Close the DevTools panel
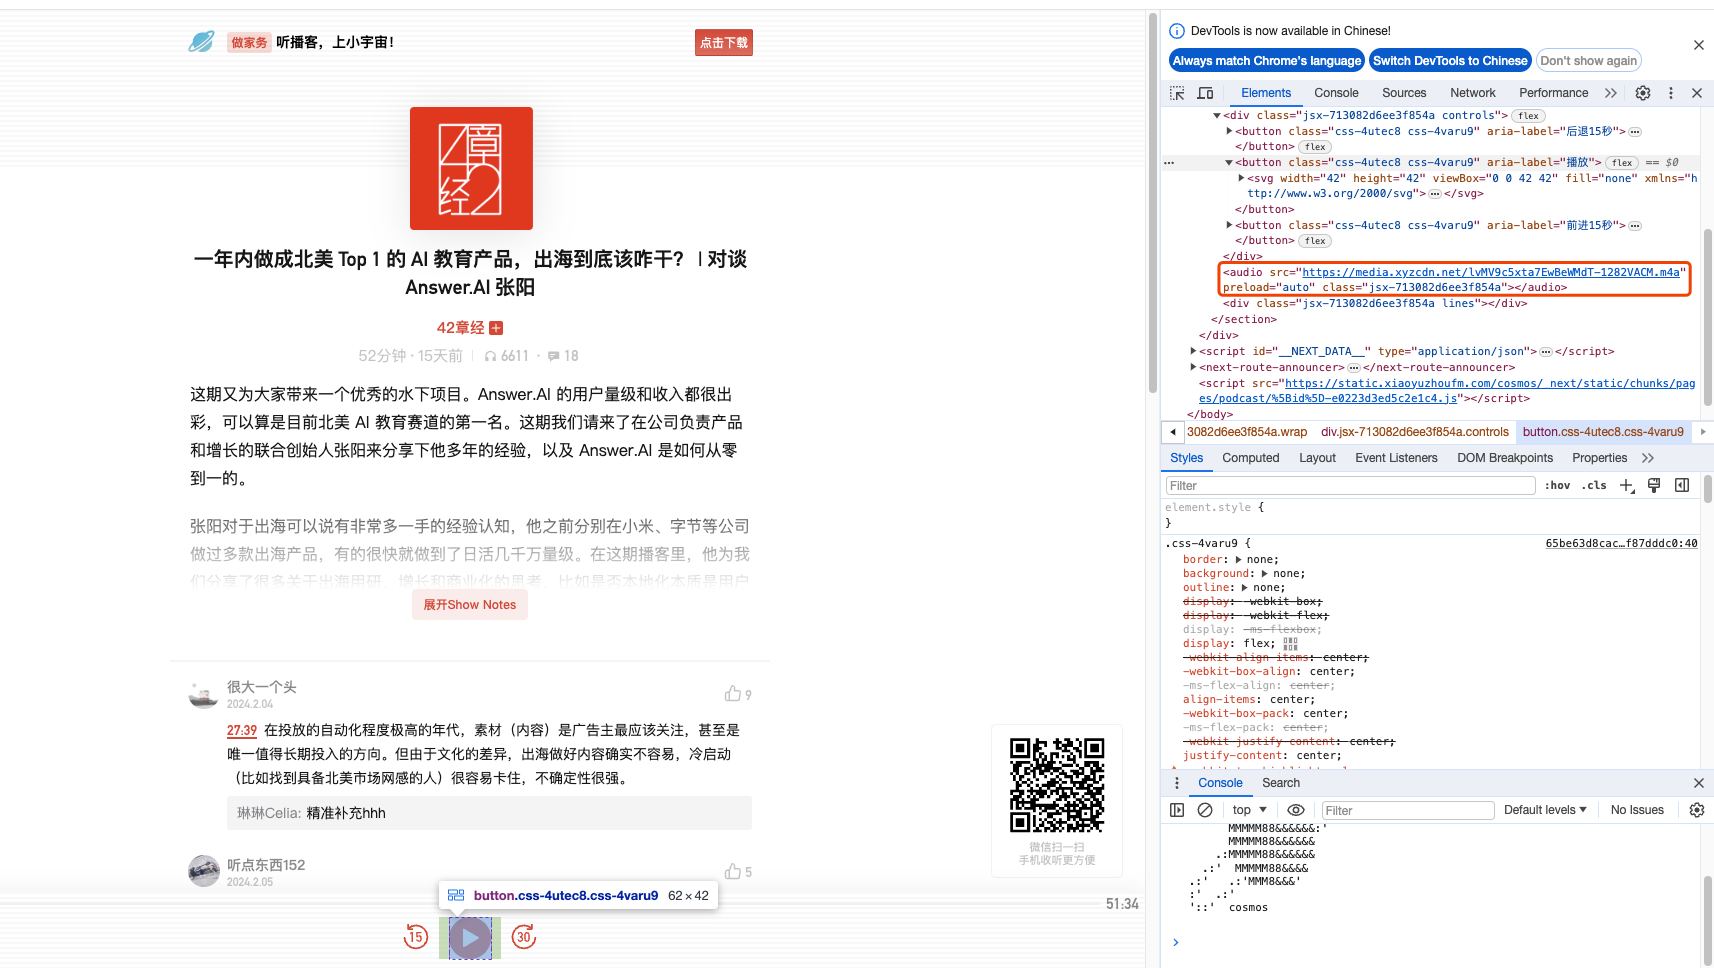1714x968 pixels. click(x=1697, y=93)
